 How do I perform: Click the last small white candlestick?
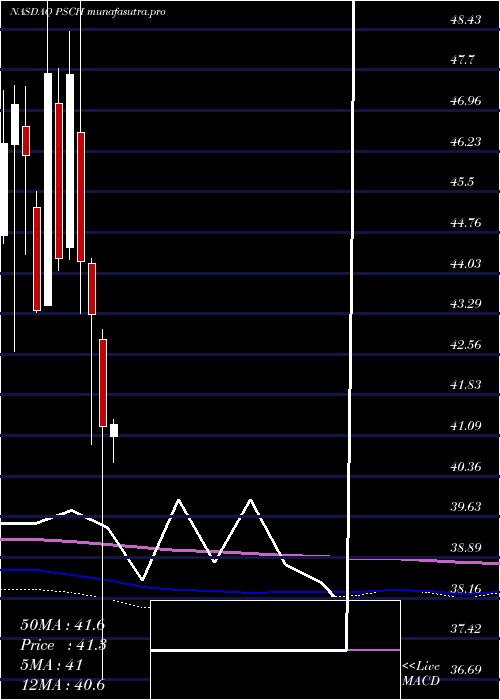click(x=114, y=430)
